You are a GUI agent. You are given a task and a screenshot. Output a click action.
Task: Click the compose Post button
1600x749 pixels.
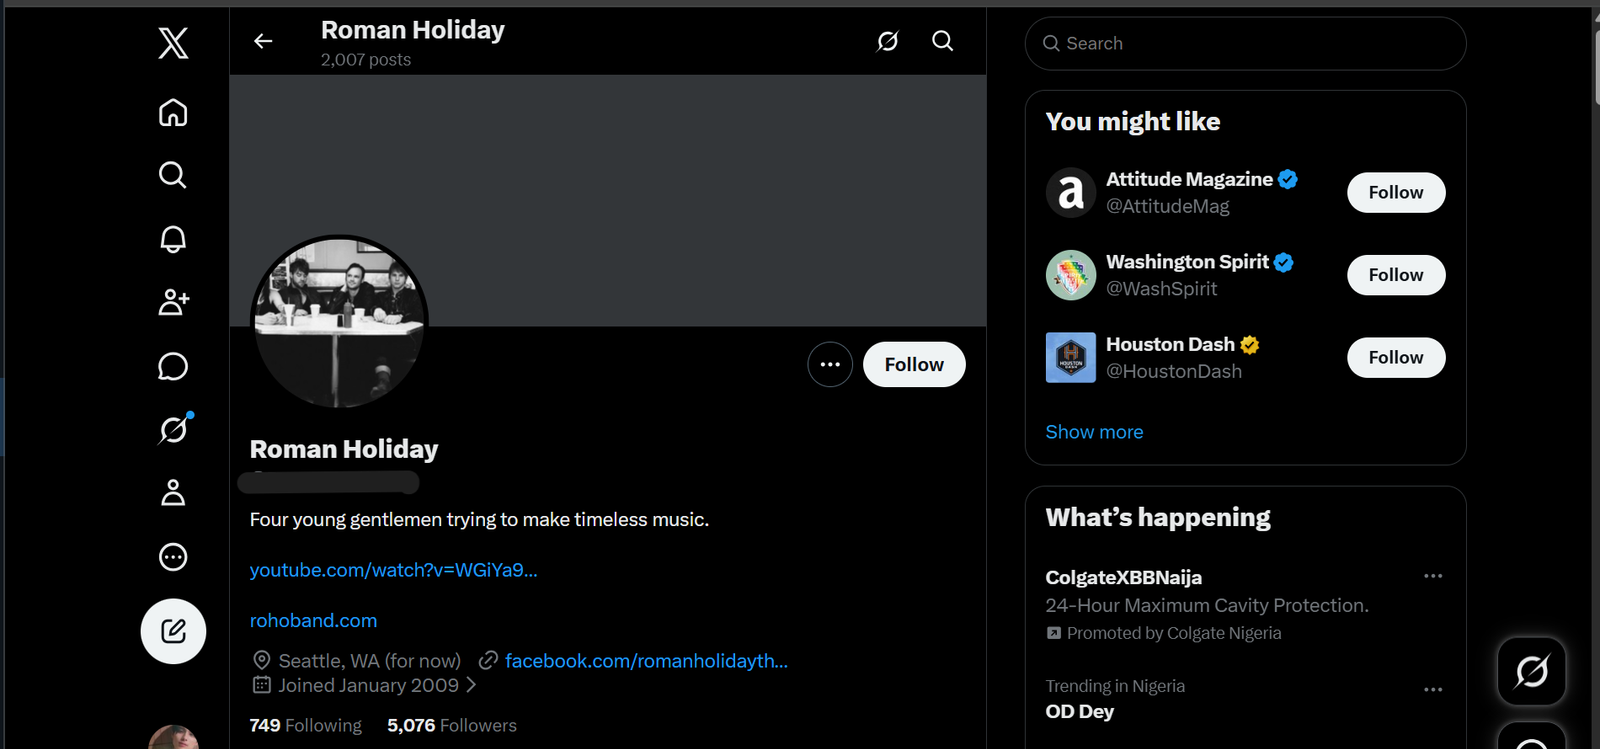pyautogui.click(x=173, y=631)
